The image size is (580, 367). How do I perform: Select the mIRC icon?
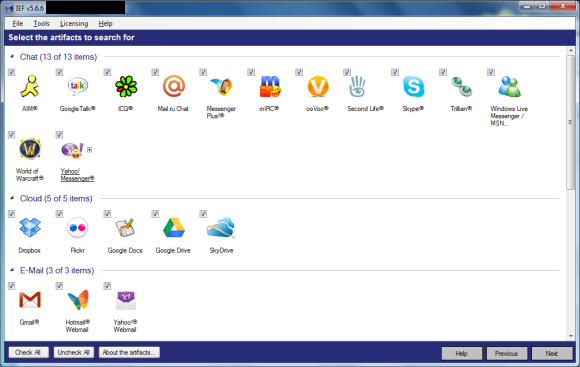[270, 86]
